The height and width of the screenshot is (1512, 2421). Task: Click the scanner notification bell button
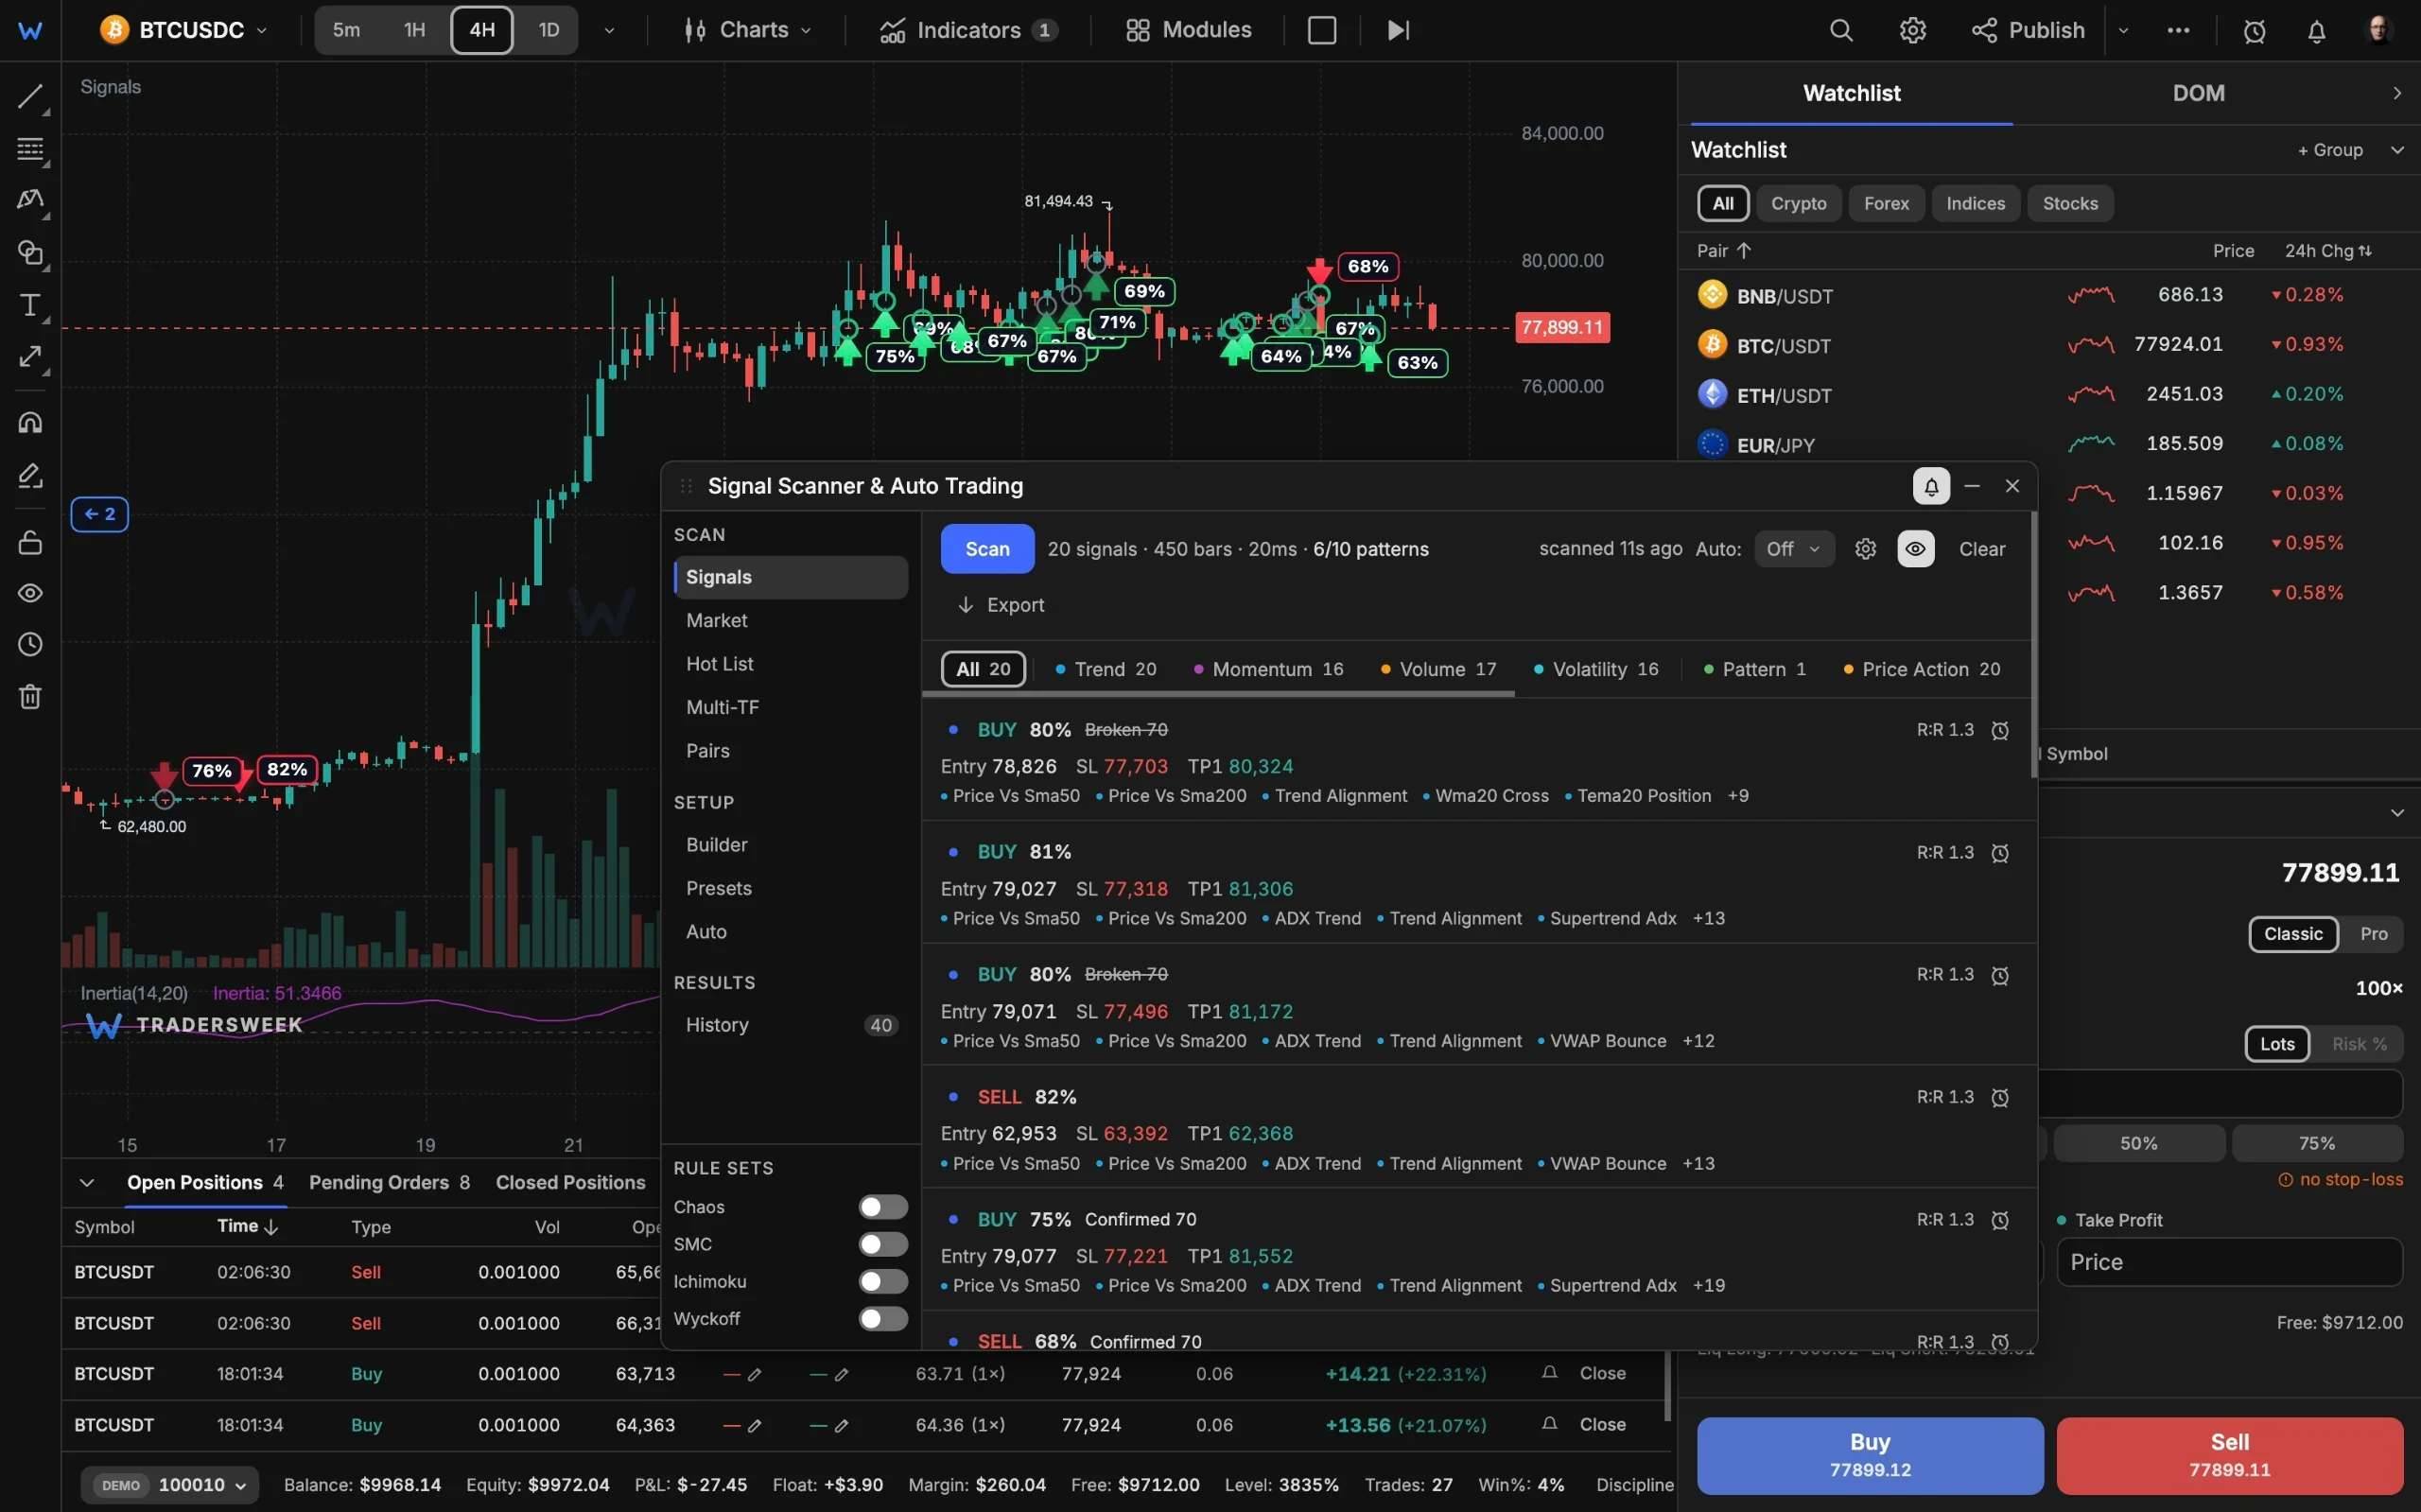click(x=1931, y=486)
